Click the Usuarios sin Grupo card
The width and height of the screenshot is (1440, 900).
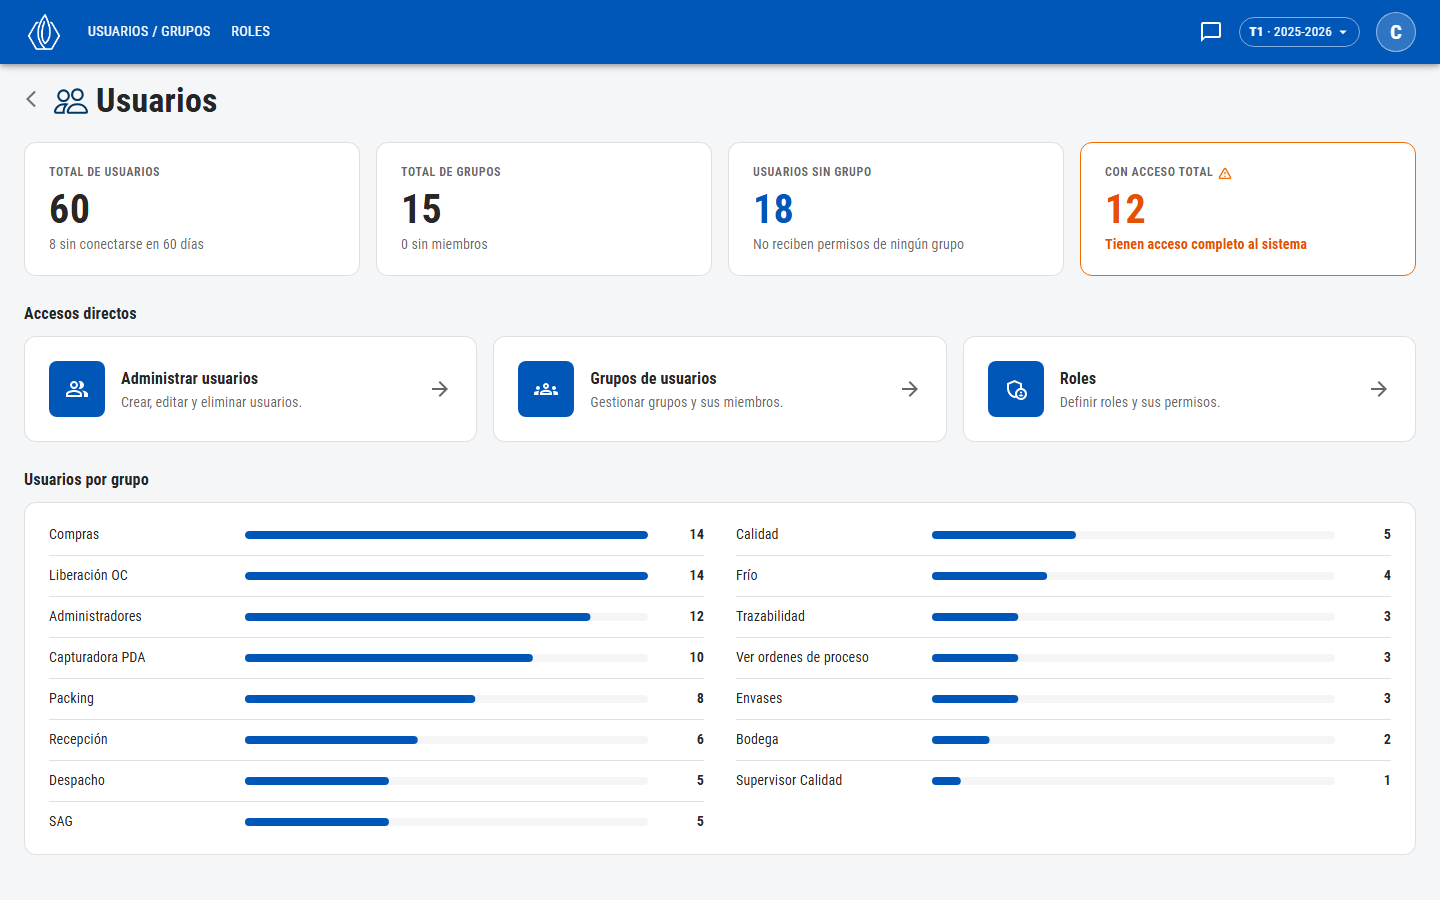click(x=896, y=209)
